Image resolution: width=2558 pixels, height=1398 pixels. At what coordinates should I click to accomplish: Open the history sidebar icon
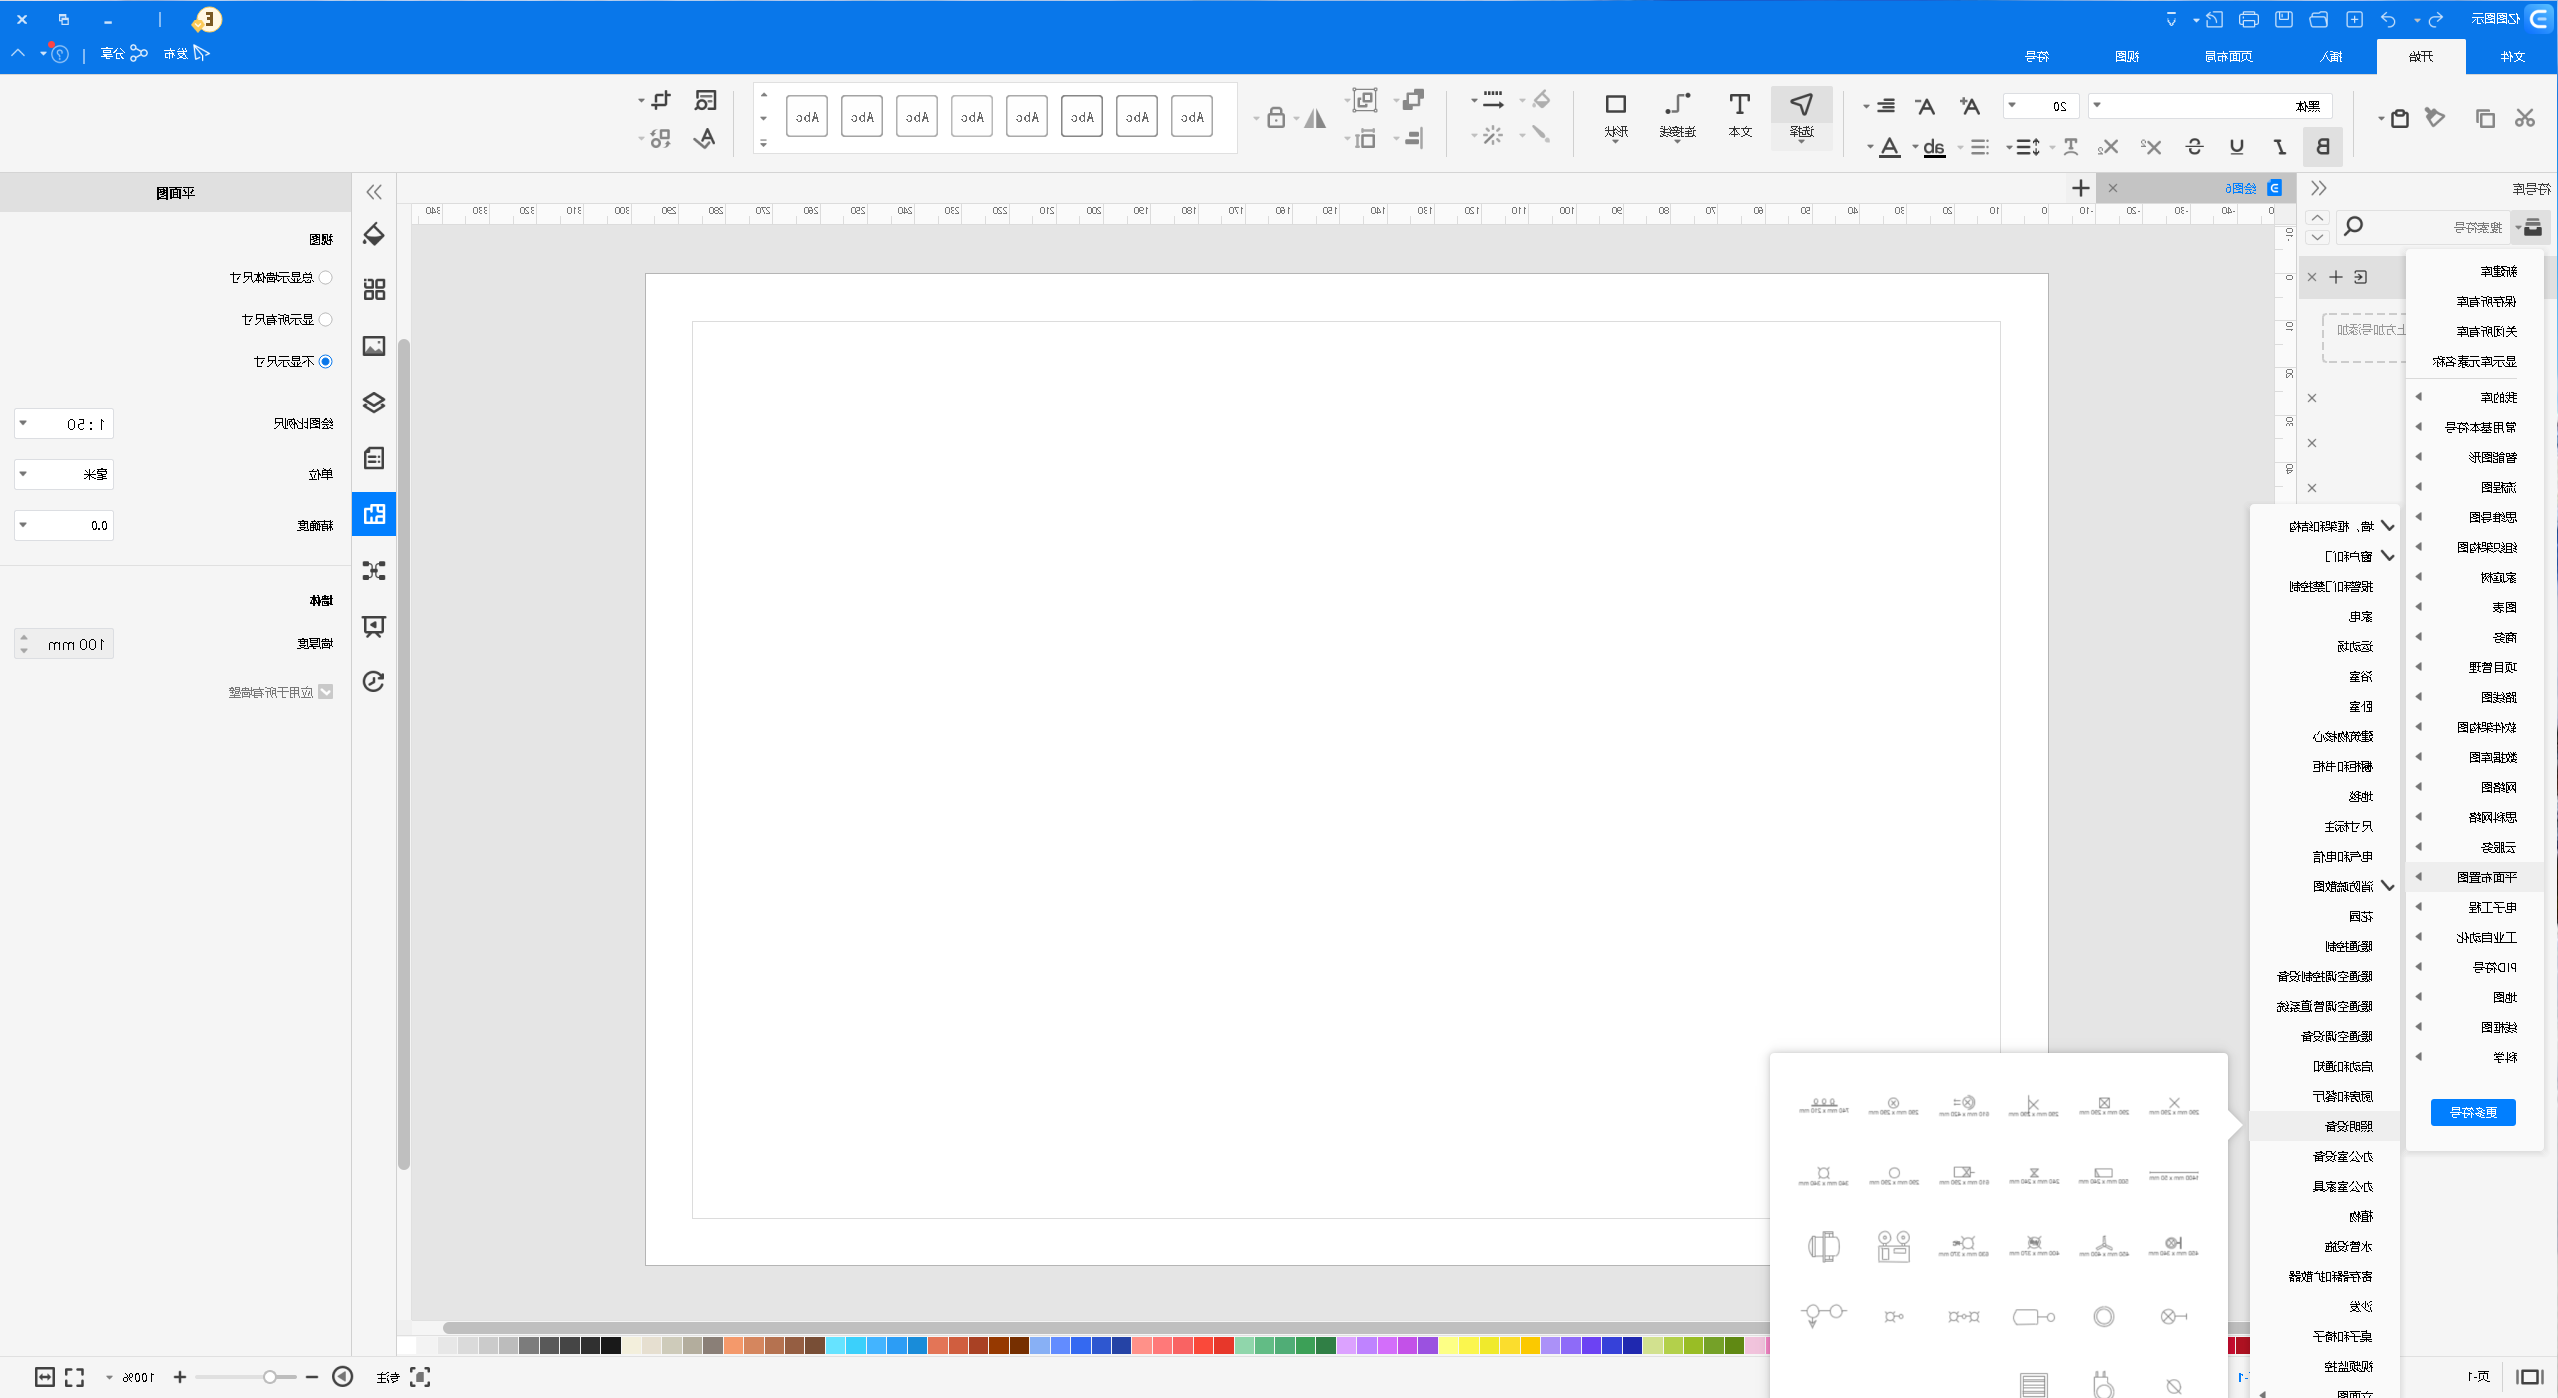click(x=374, y=682)
